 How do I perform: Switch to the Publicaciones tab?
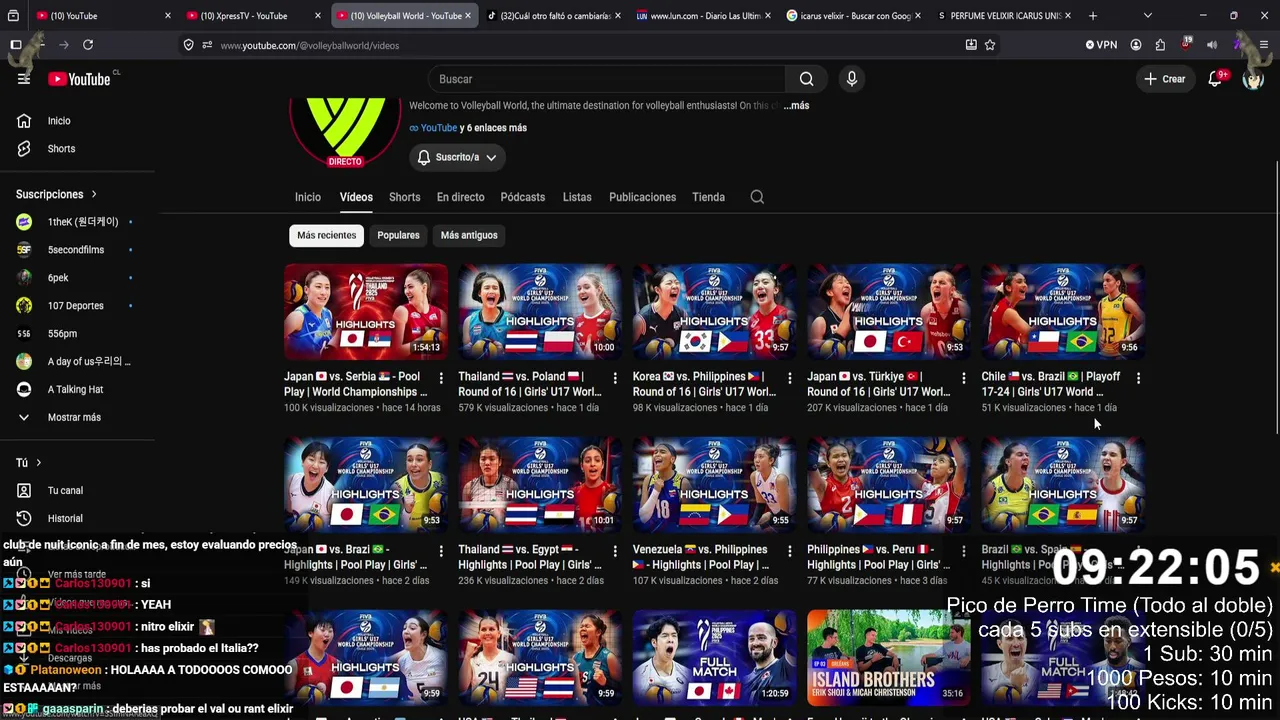643,197
